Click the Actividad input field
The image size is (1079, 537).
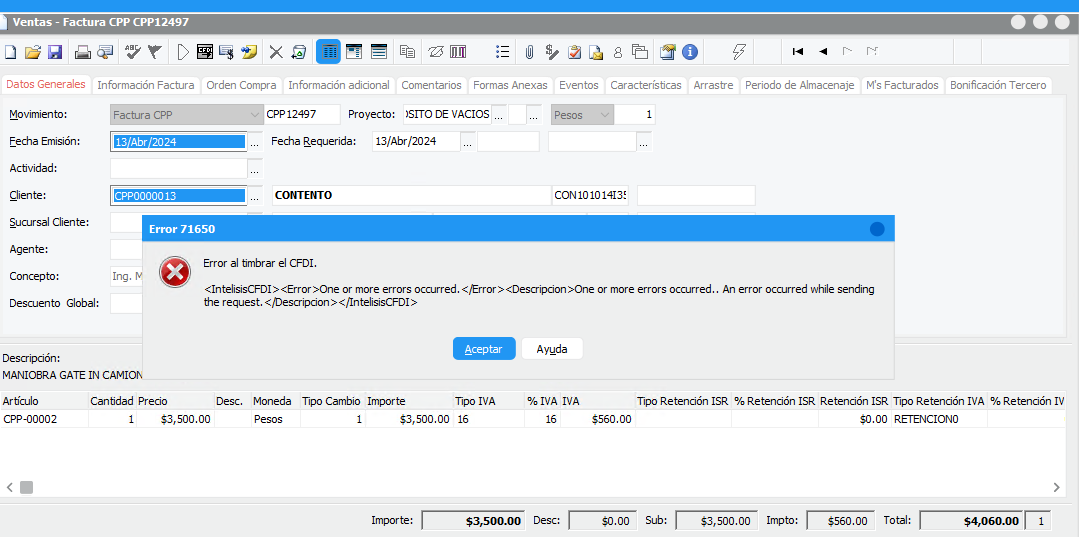click(x=178, y=169)
